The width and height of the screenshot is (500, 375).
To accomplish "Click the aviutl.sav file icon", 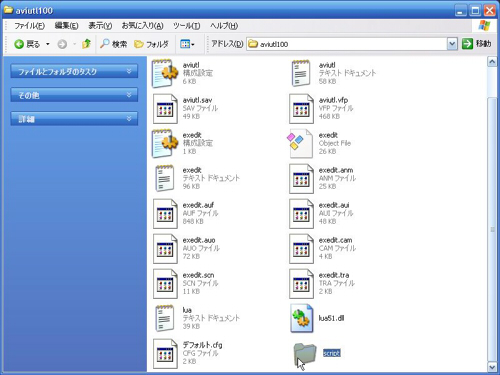I will click(x=165, y=109).
